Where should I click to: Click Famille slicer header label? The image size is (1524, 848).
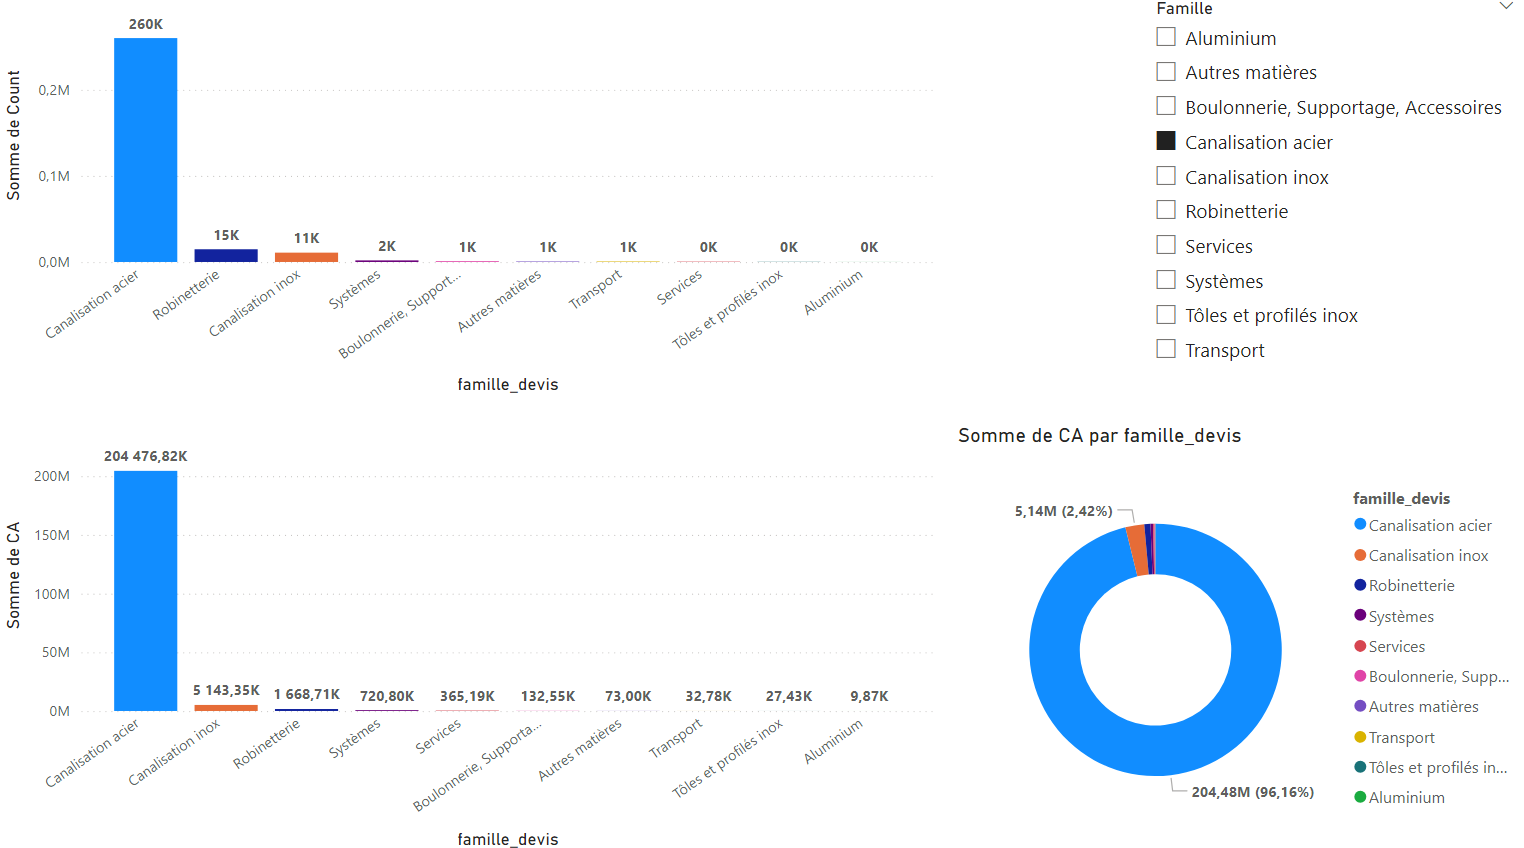1184,8
